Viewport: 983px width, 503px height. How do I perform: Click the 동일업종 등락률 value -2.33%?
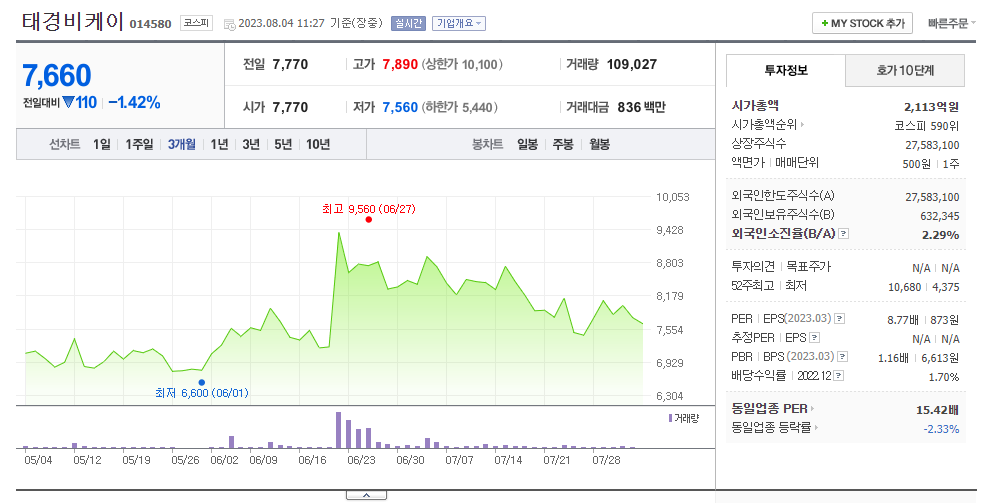(941, 429)
